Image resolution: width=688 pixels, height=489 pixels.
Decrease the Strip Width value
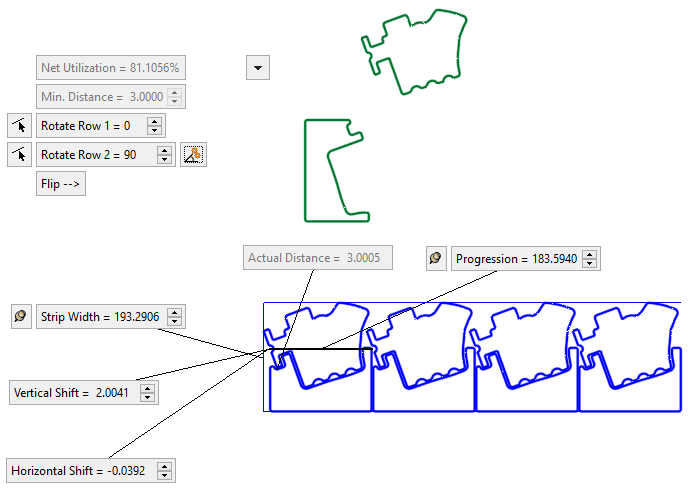[175, 321]
